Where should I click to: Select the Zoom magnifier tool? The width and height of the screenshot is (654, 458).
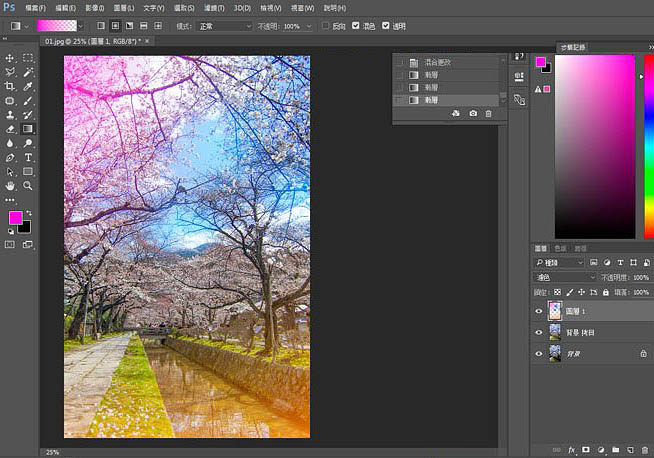pyautogui.click(x=28, y=185)
